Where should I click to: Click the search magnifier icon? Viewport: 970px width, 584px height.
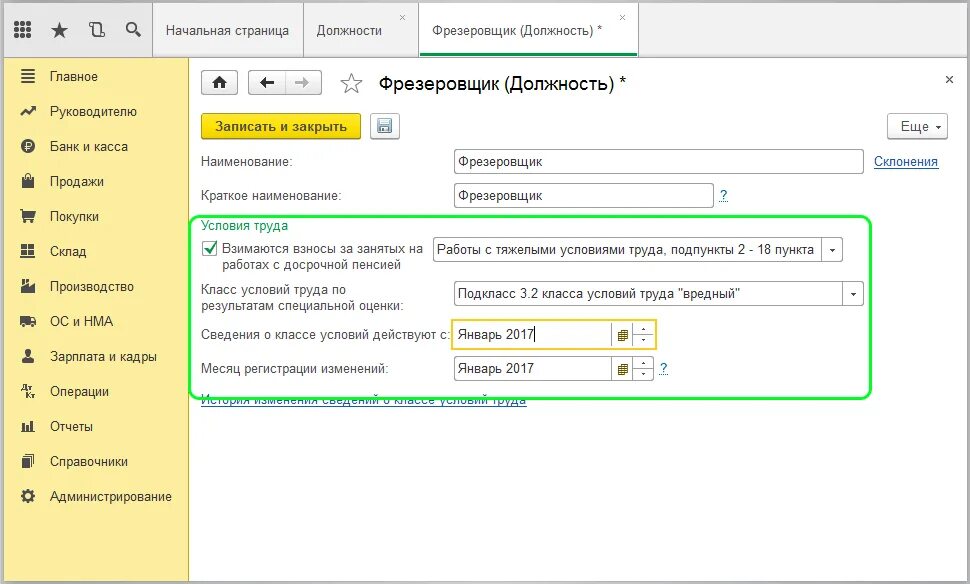(x=133, y=30)
